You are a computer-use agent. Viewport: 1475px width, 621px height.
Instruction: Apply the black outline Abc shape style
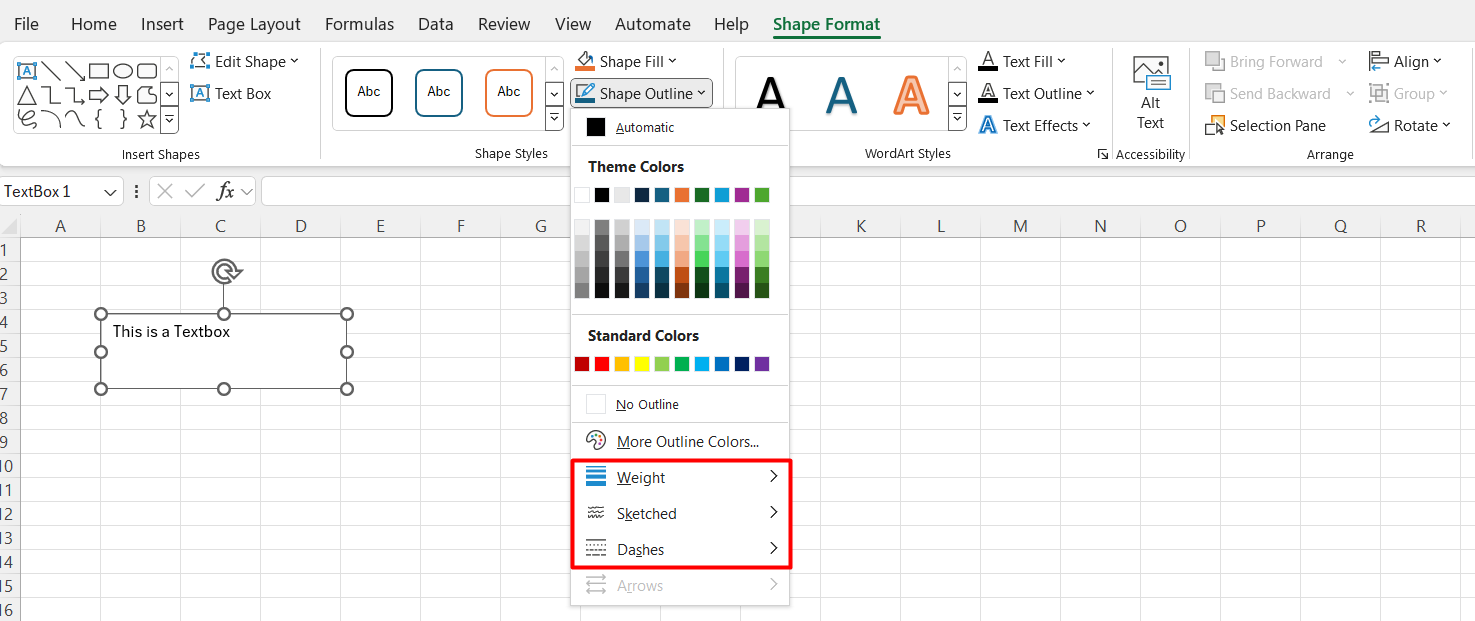pyautogui.click(x=369, y=93)
